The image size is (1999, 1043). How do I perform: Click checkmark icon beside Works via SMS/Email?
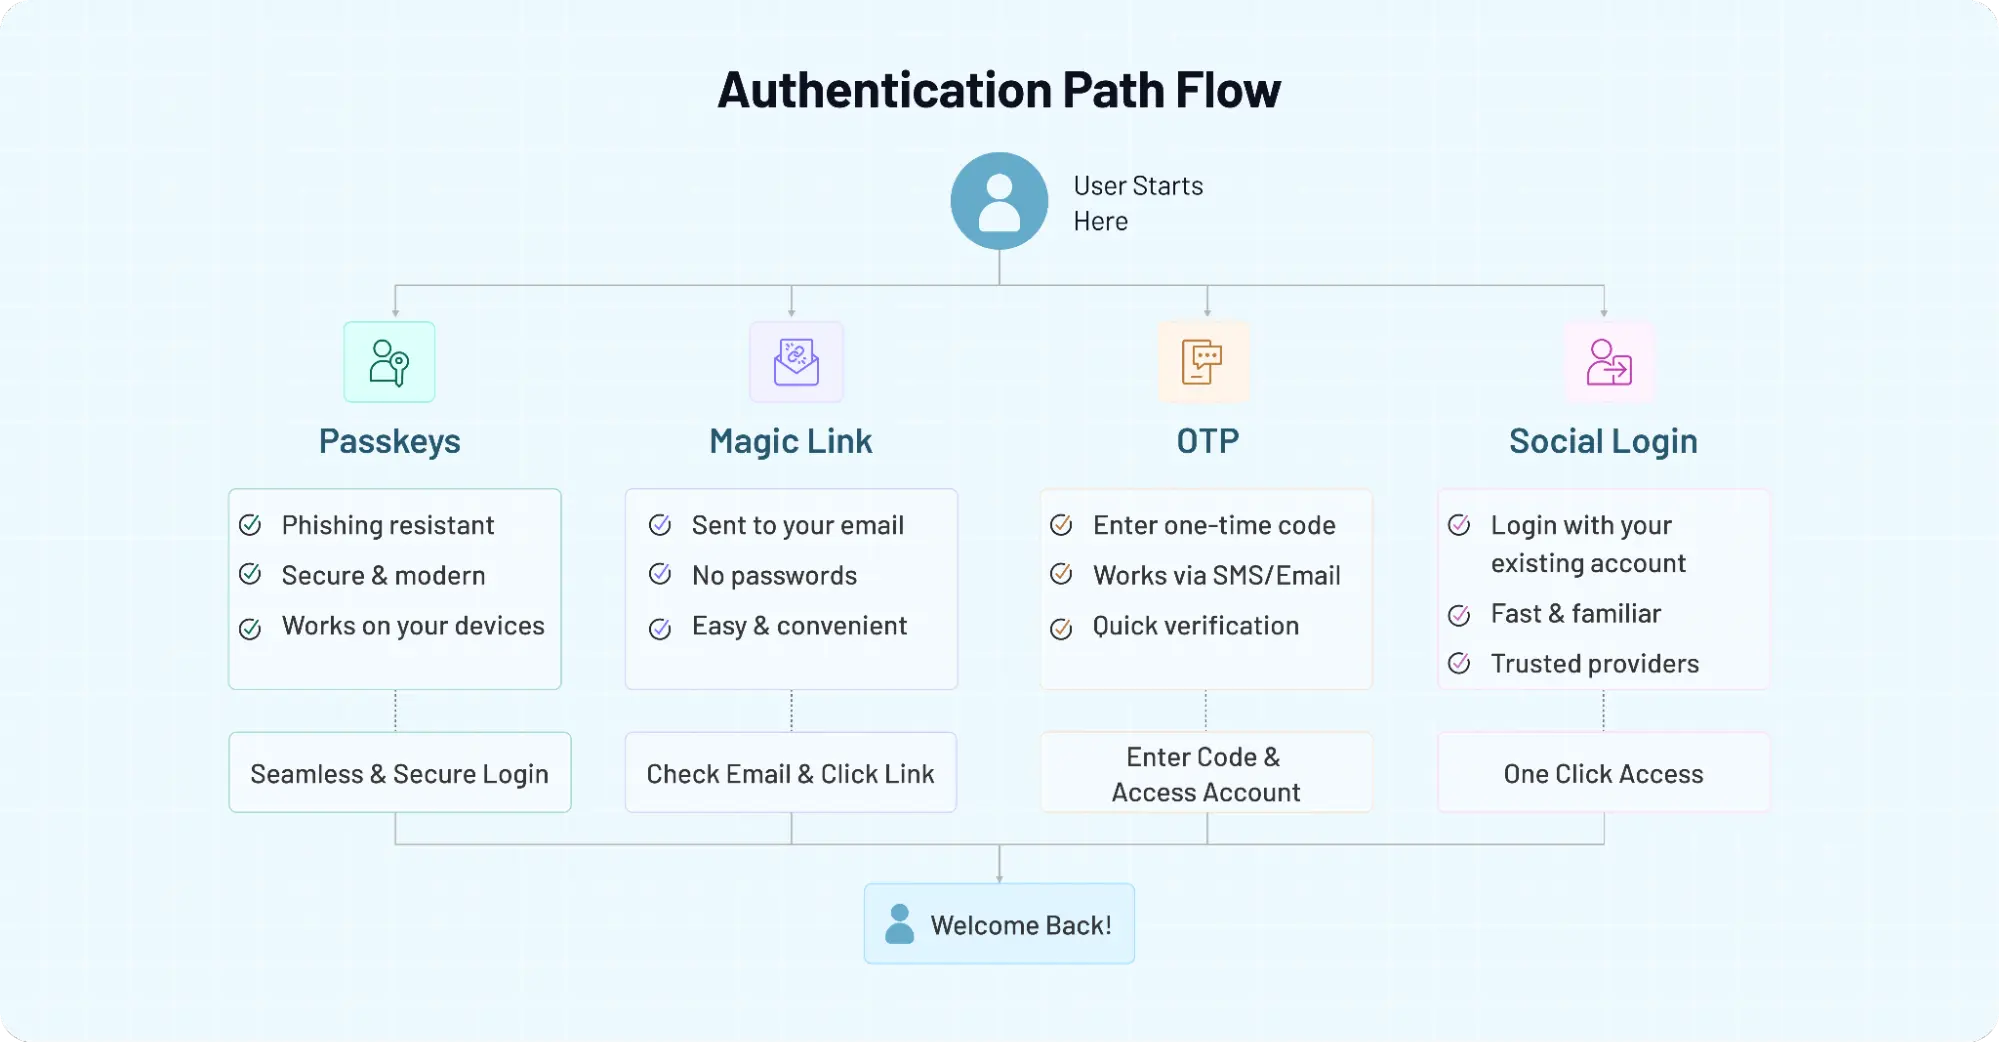(x=1061, y=575)
